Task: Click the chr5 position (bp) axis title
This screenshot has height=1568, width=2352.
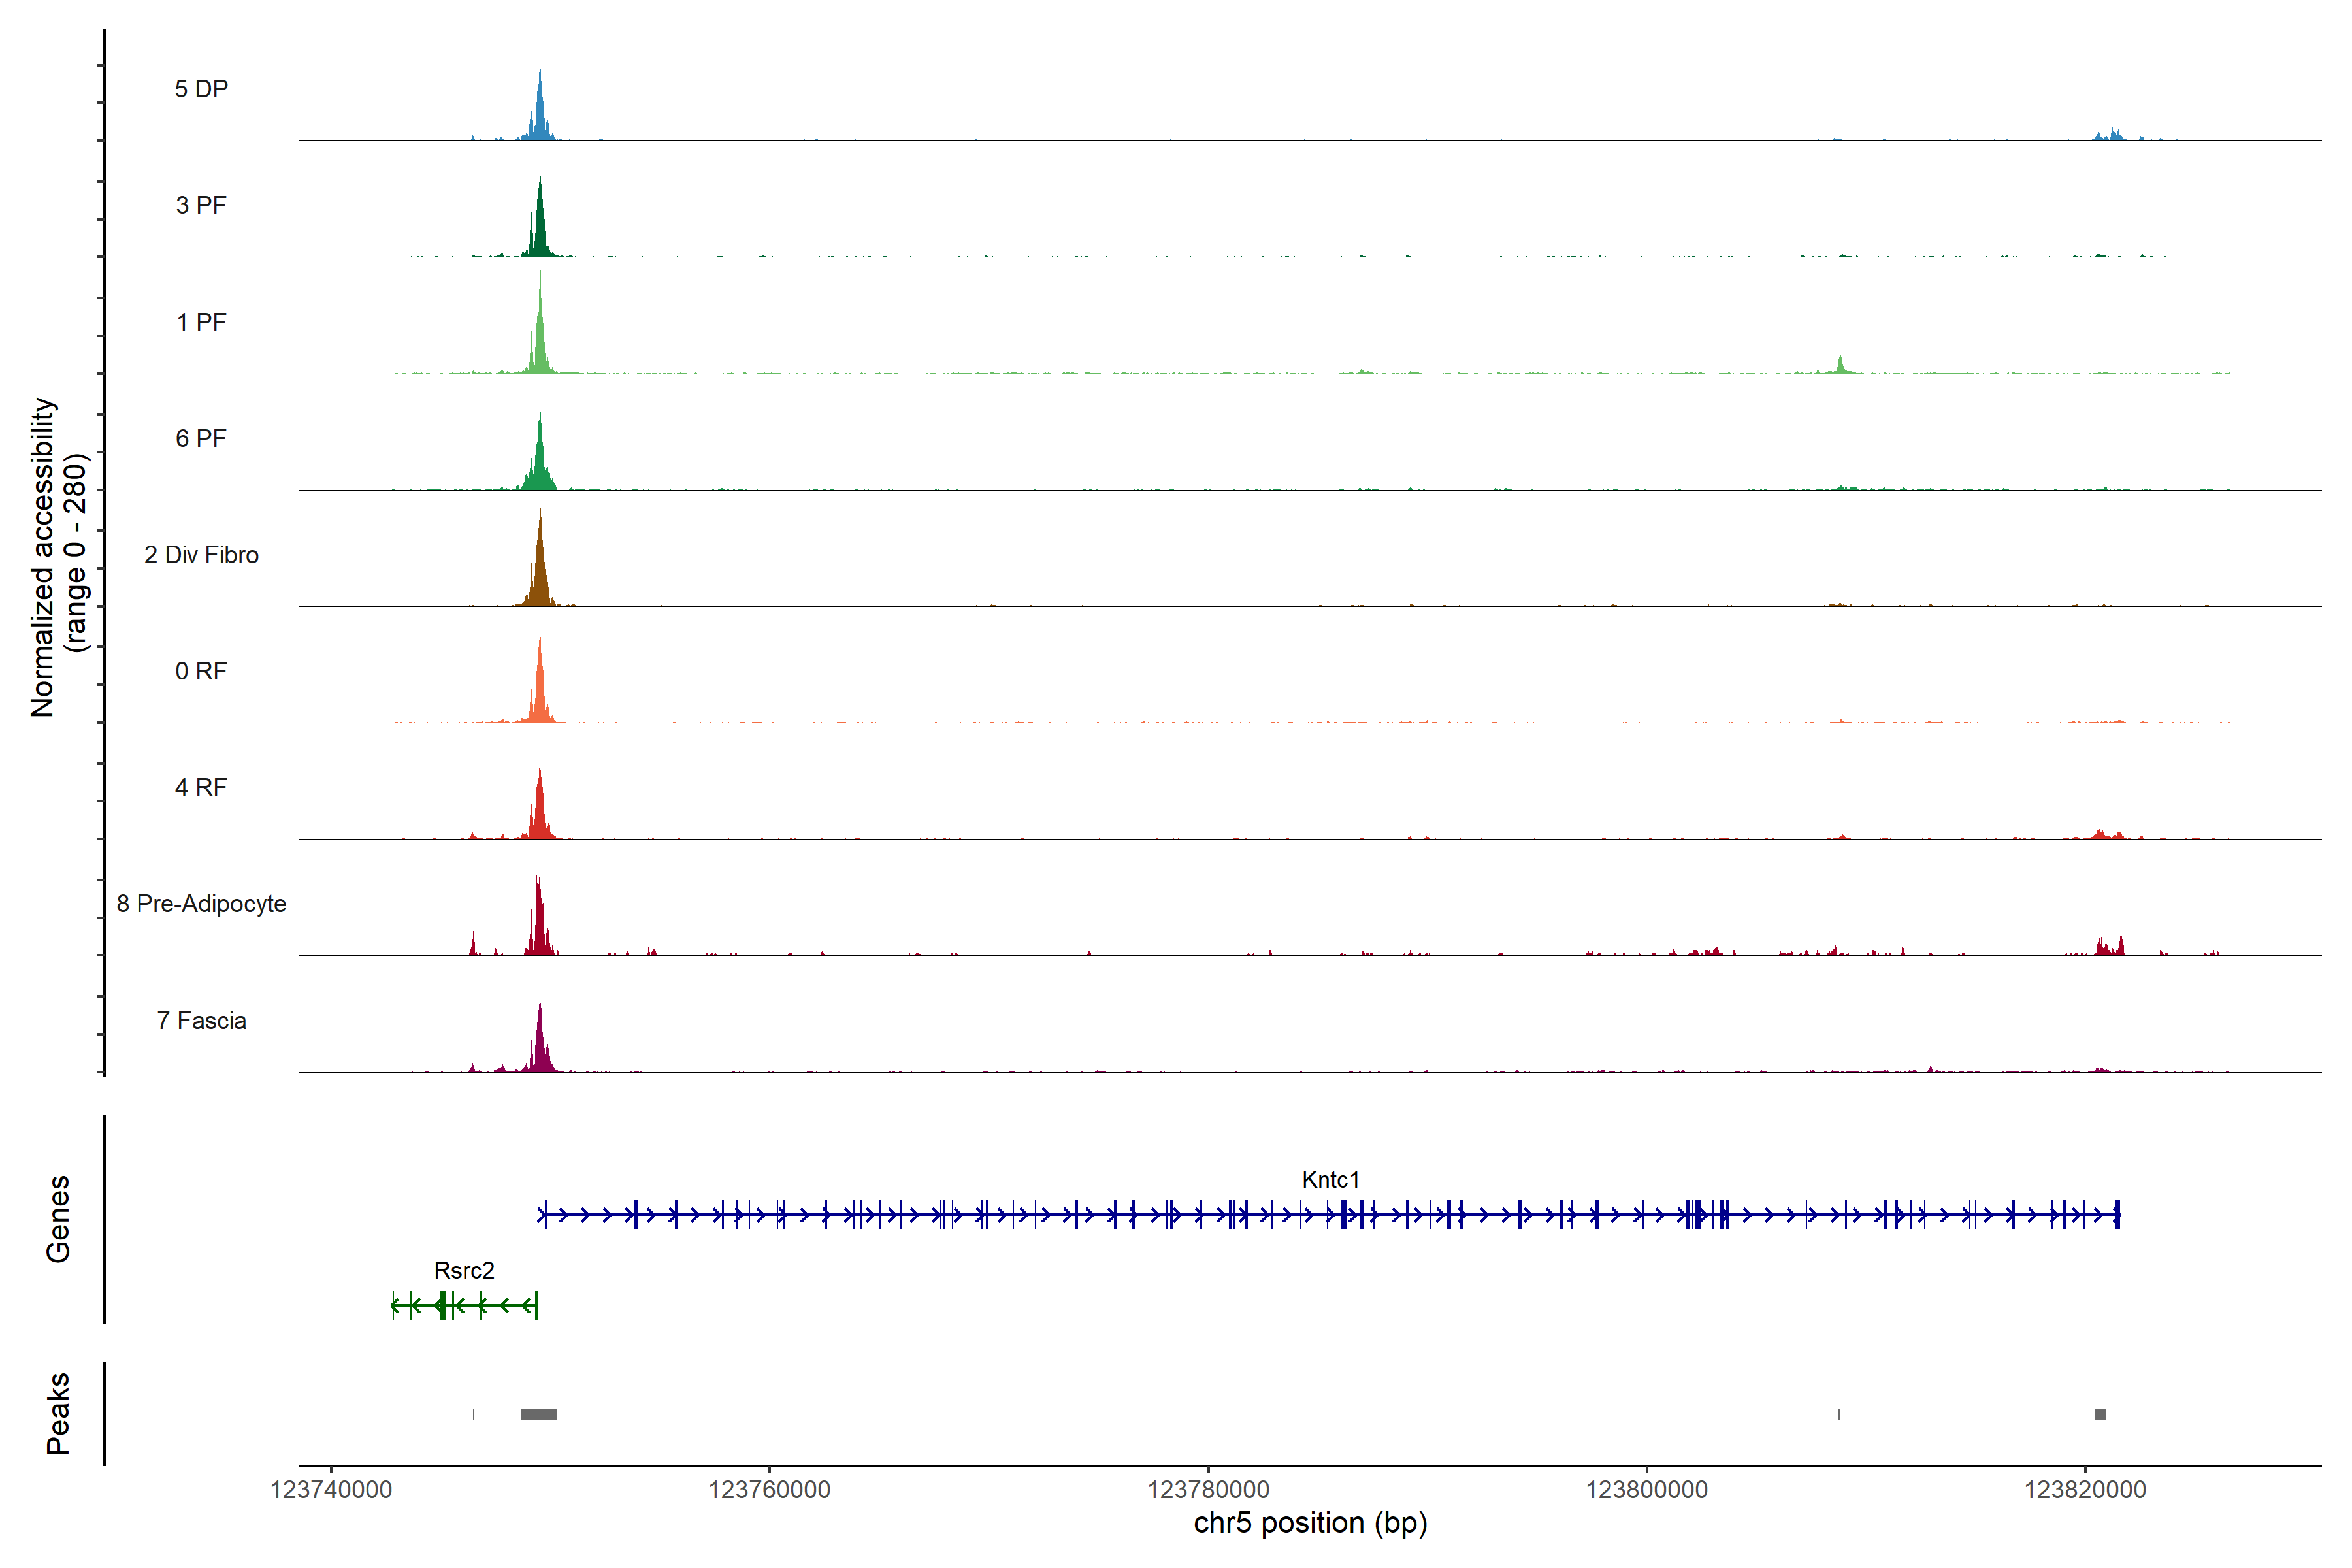Action: coord(1310,1523)
